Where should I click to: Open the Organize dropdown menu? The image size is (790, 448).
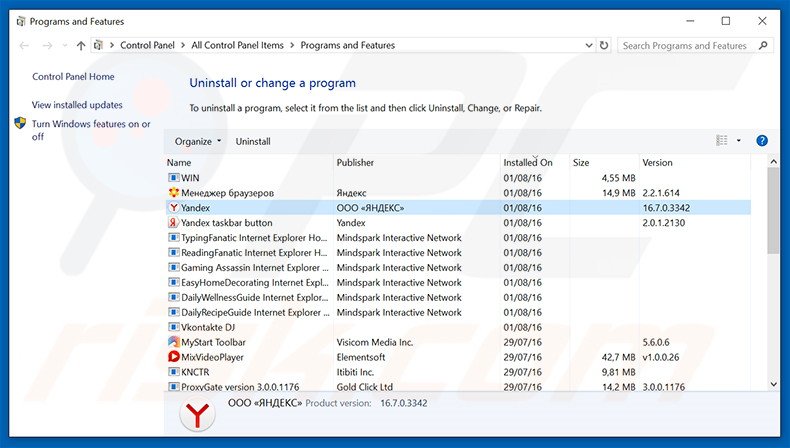point(198,142)
